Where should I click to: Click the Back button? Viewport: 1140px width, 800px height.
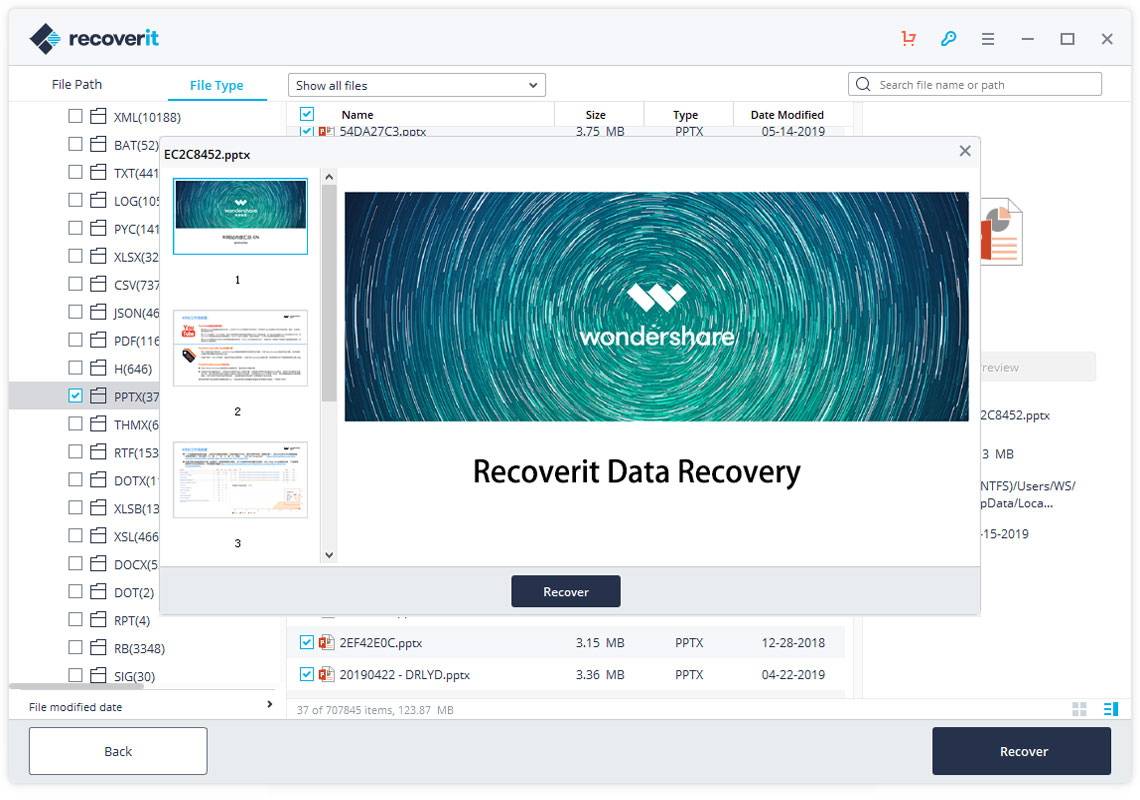(118, 751)
